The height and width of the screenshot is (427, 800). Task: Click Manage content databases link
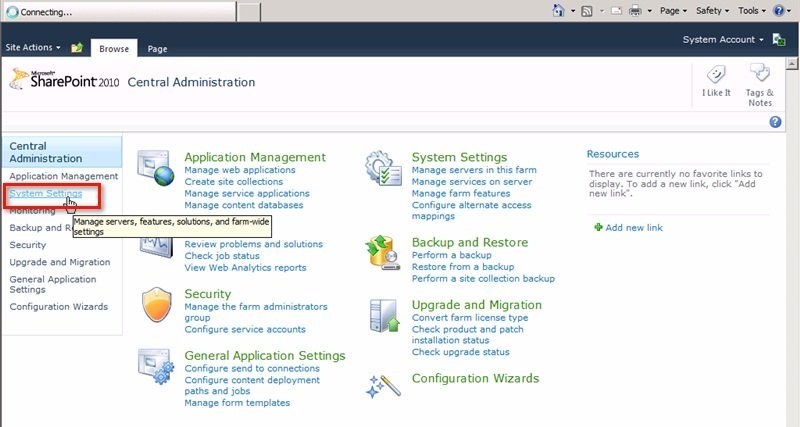coord(244,205)
